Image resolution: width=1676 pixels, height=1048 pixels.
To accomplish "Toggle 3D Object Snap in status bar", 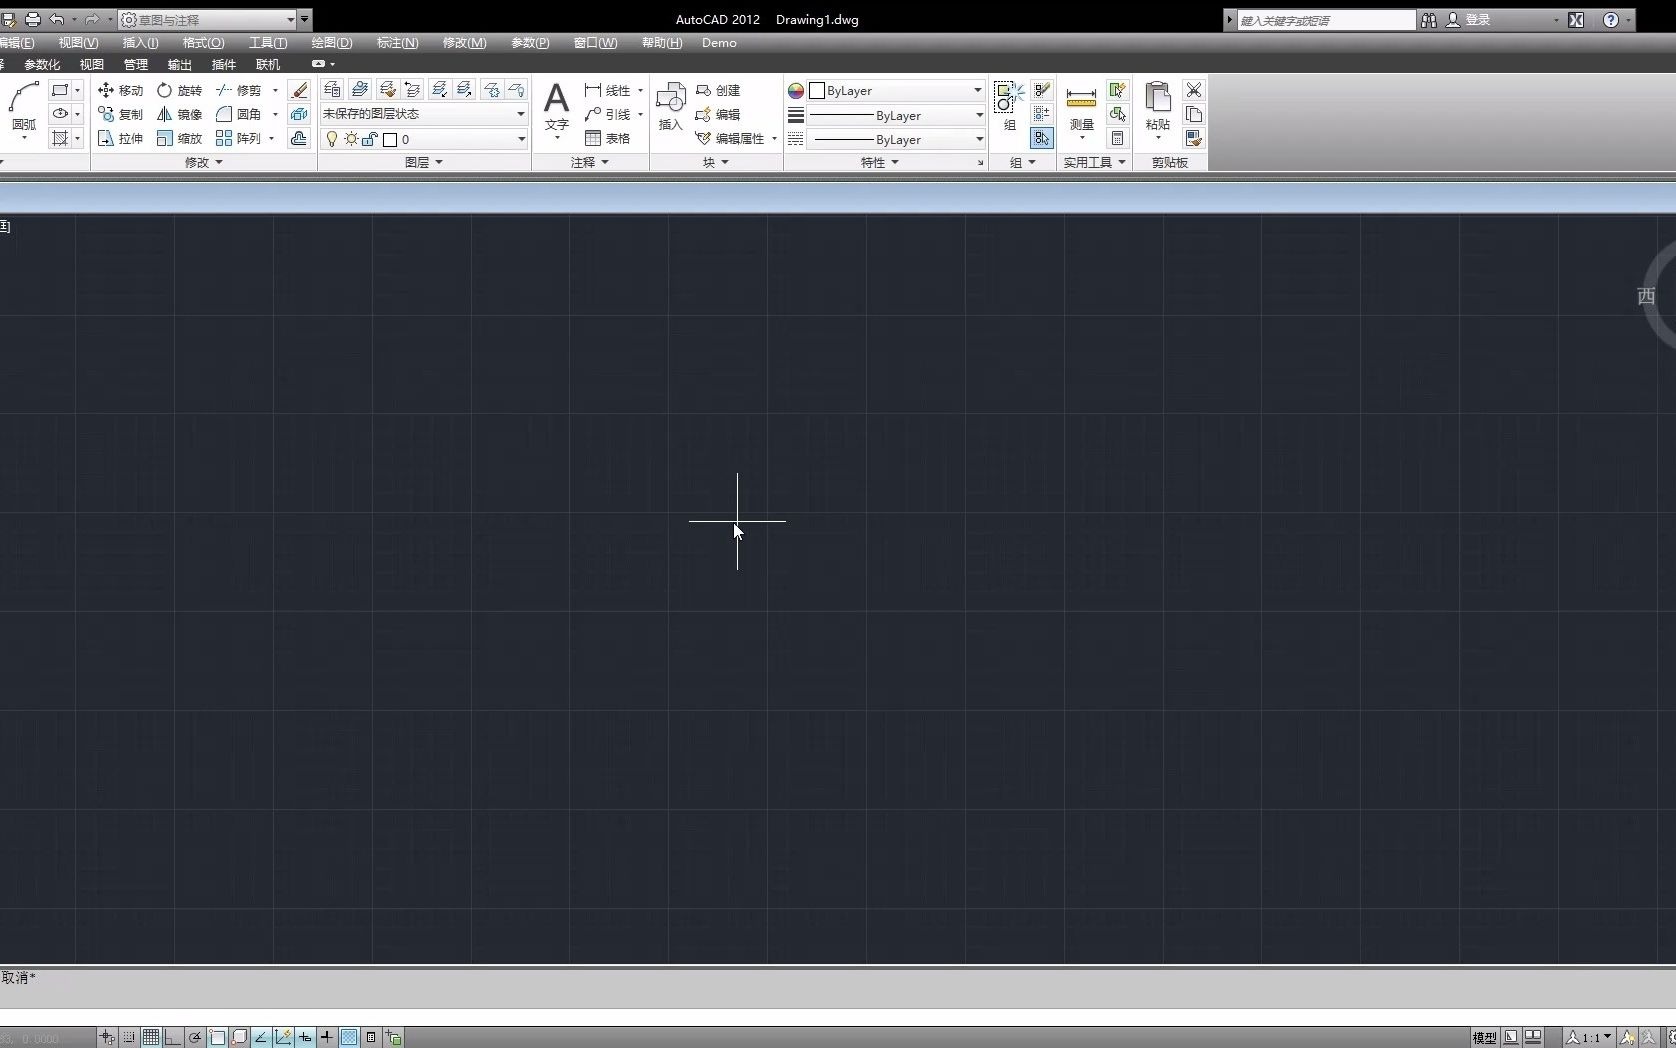I will (239, 1037).
